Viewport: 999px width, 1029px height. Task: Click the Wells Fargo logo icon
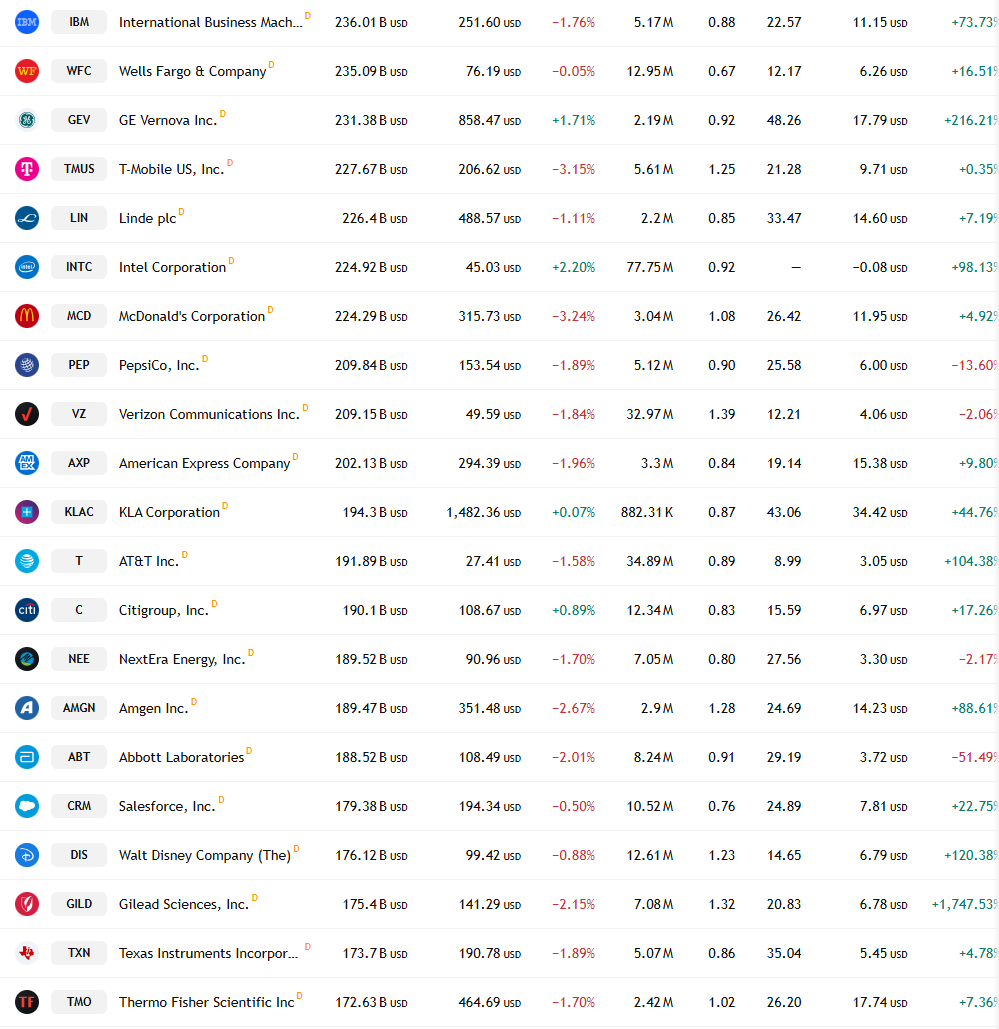coord(27,71)
